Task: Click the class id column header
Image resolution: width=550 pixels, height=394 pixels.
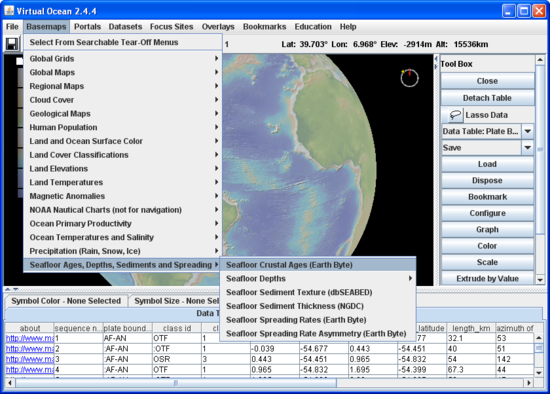Action: (x=177, y=328)
